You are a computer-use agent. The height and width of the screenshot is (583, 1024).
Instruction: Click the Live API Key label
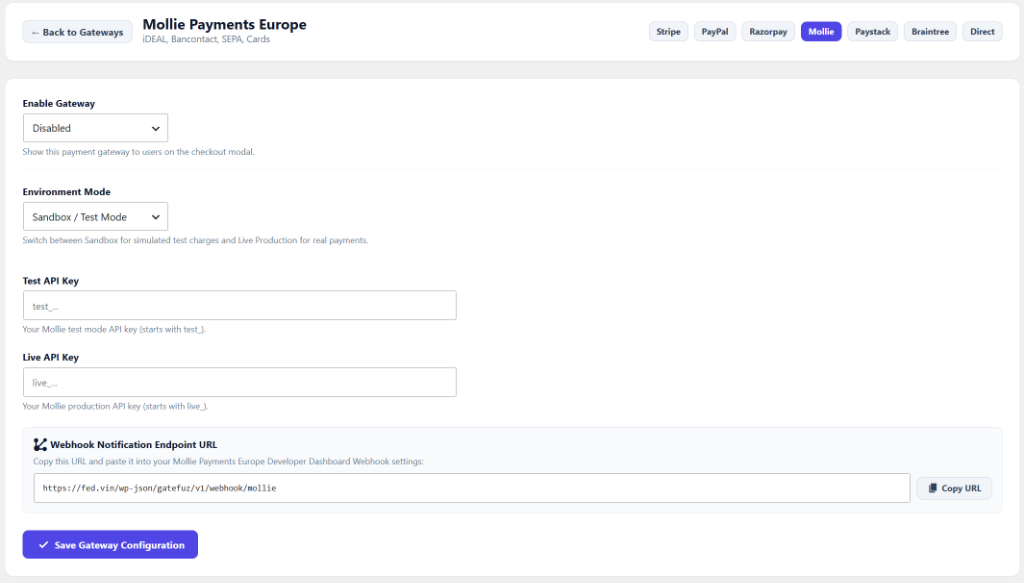pyautogui.click(x=51, y=357)
